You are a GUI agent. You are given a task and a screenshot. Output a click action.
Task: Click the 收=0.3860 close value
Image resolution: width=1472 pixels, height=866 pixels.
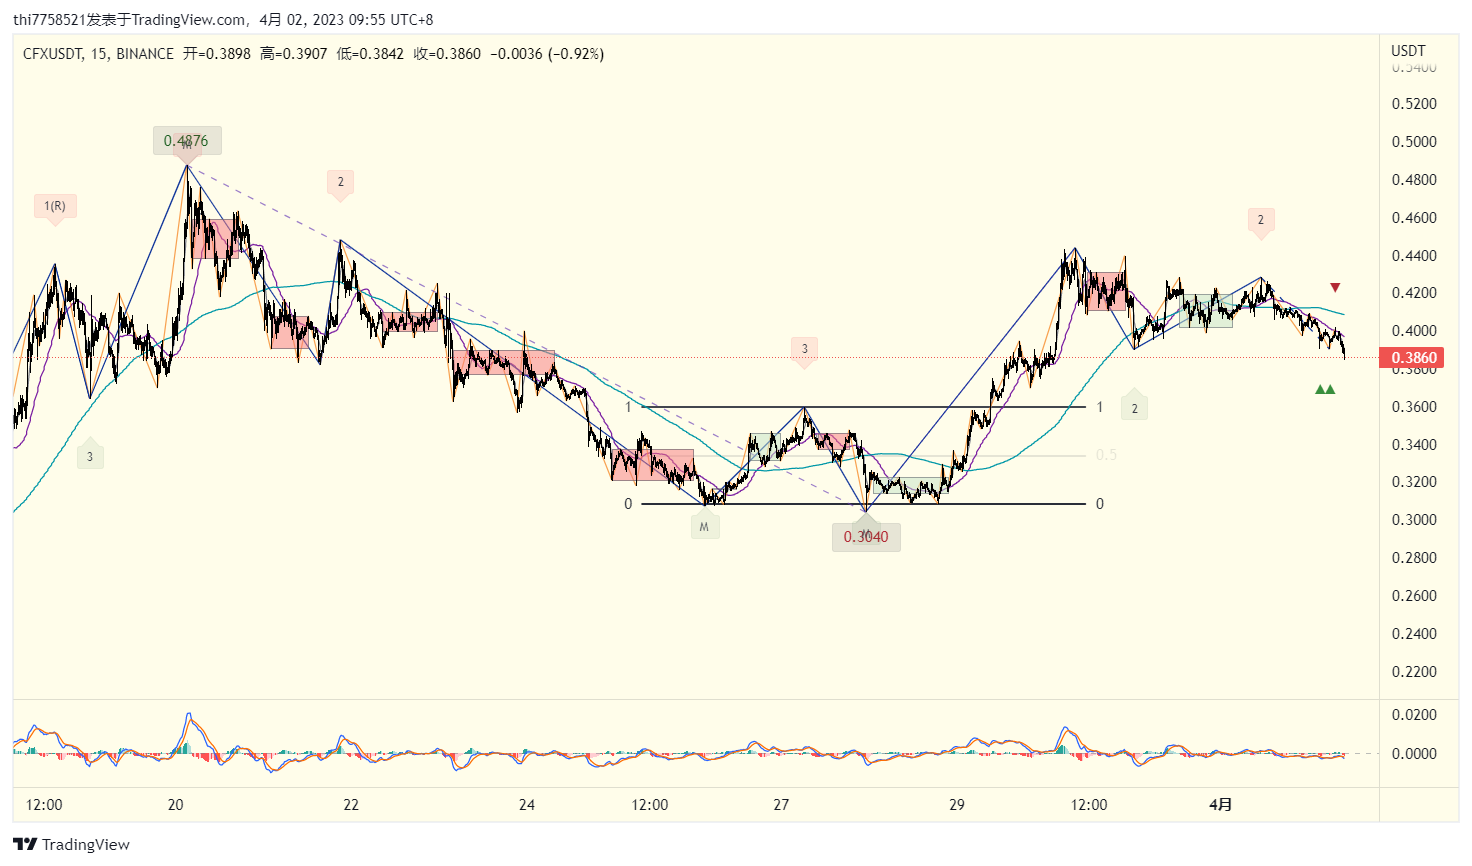coord(447,54)
